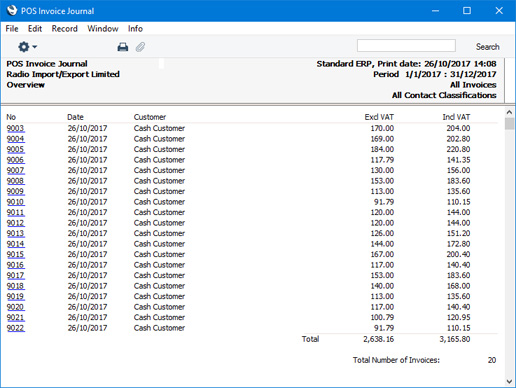Click the date of invoice 9015
Screen dimensions: 516x388
87,254
